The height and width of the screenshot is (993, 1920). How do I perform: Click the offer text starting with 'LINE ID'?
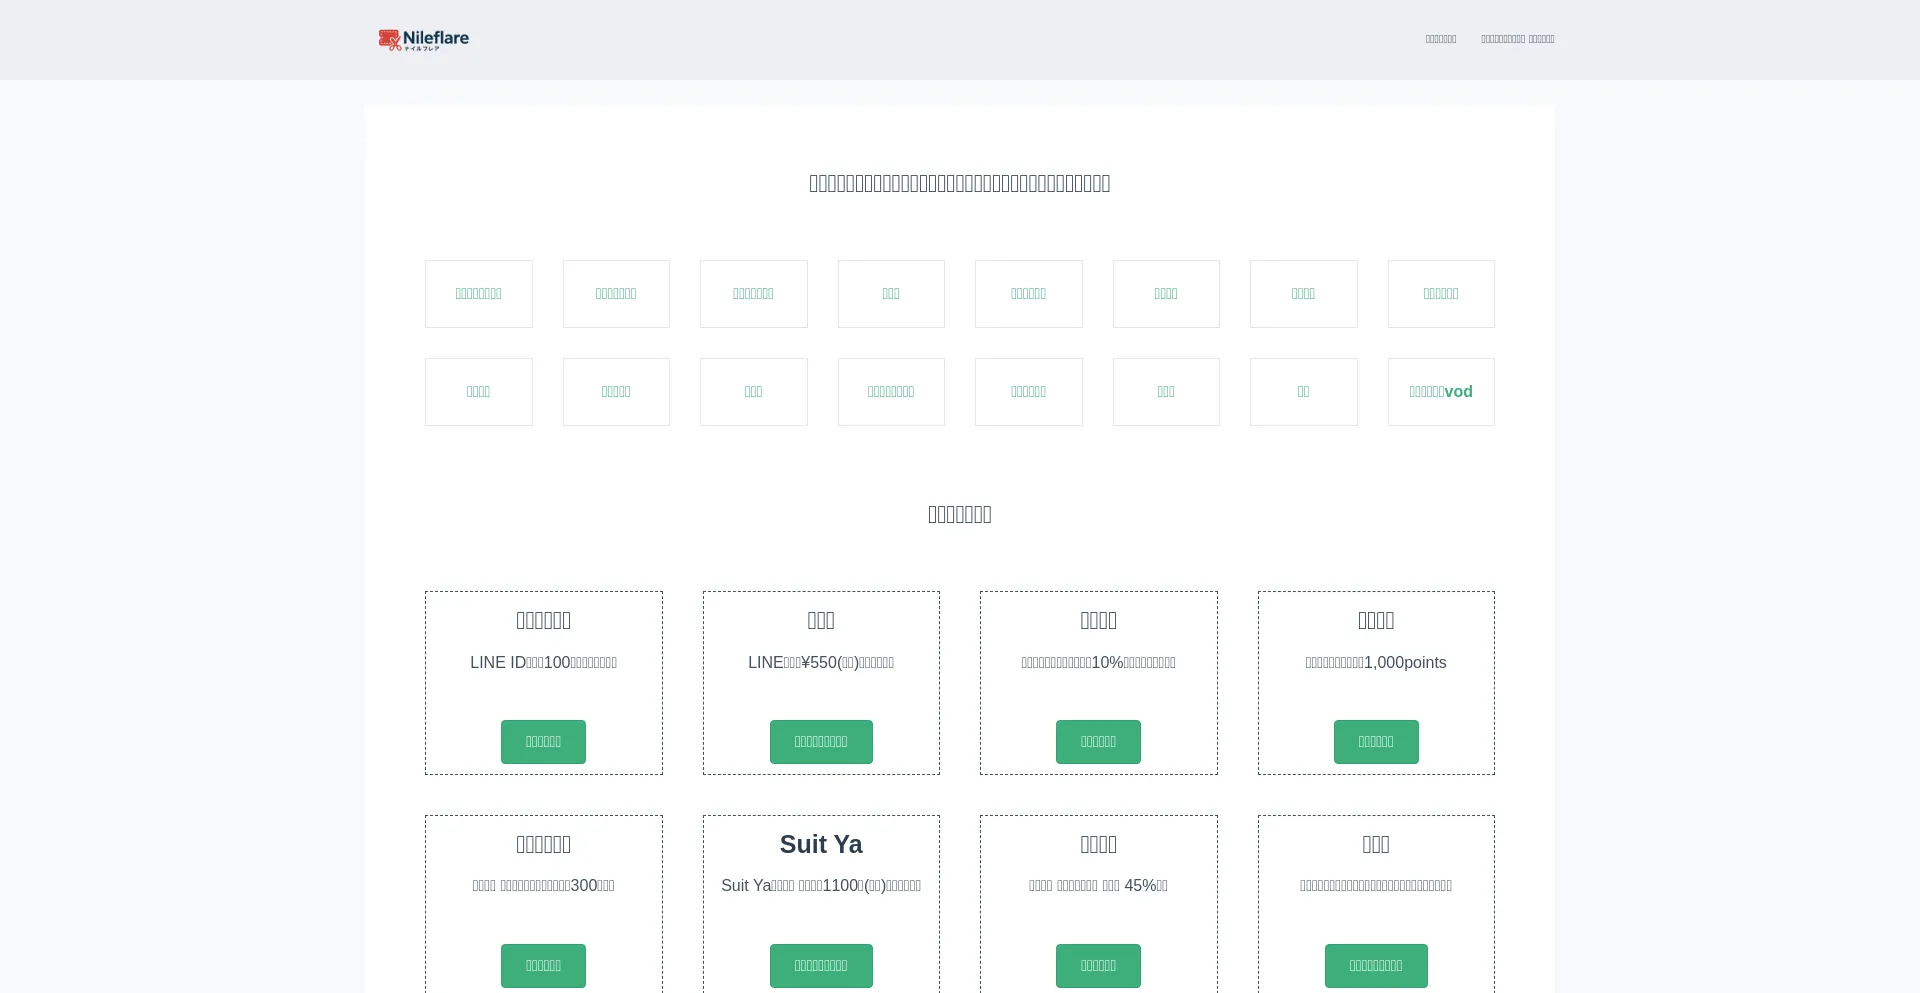pos(543,663)
